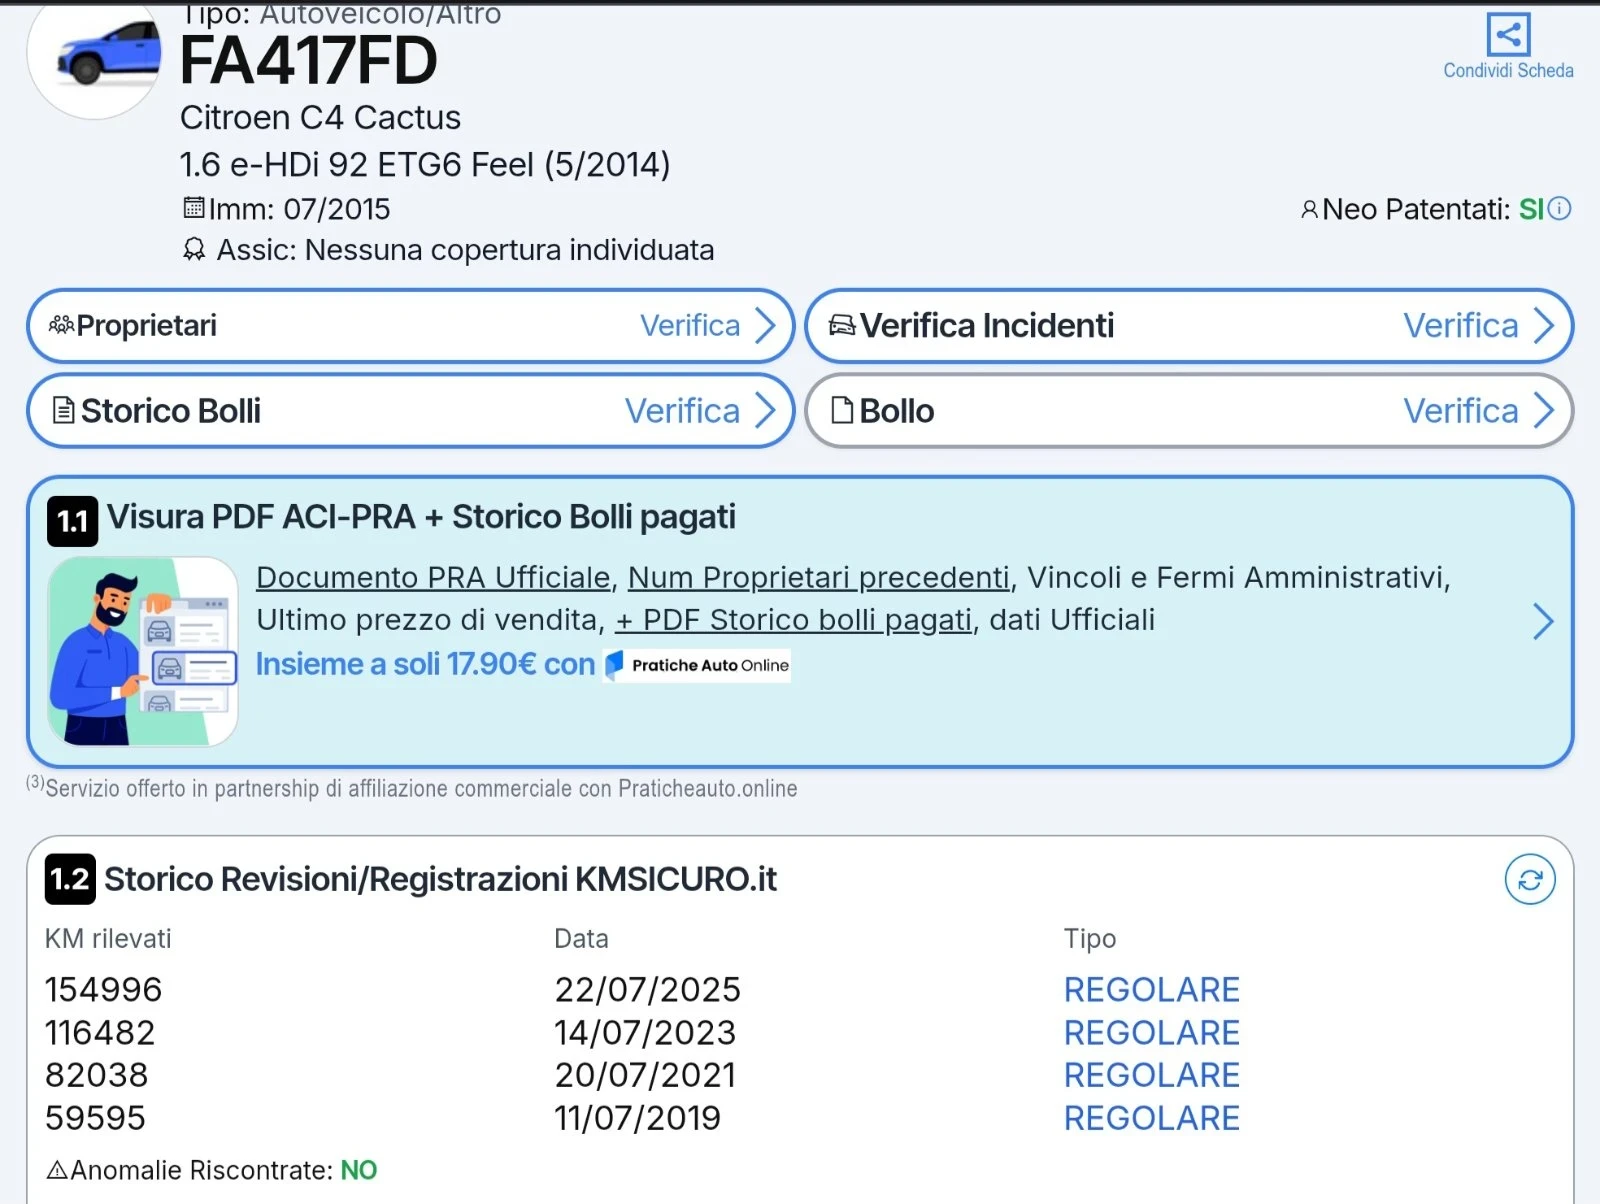Viewport: 1600px width, 1204px height.
Task: Open Documento PRA Ufficiale link
Action: pos(433,577)
